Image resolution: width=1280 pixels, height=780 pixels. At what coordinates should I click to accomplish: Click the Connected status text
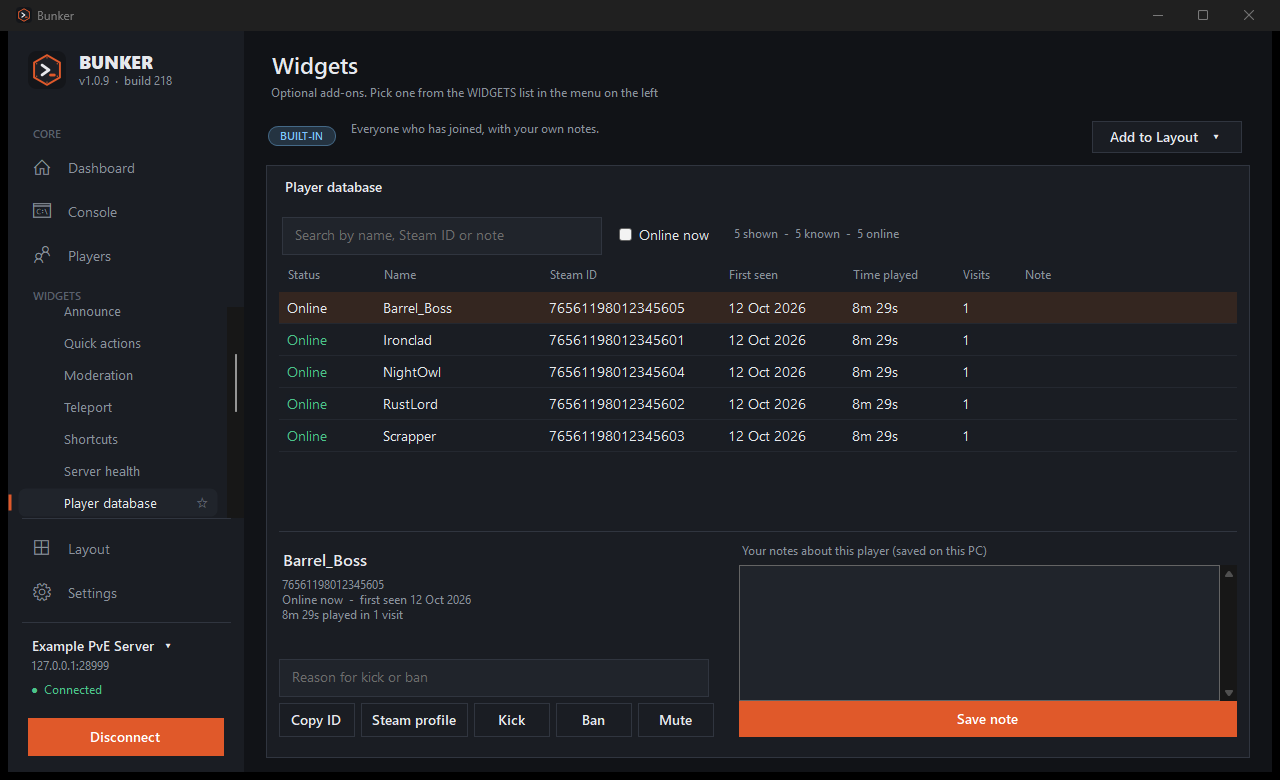click(x=73, y=690)
